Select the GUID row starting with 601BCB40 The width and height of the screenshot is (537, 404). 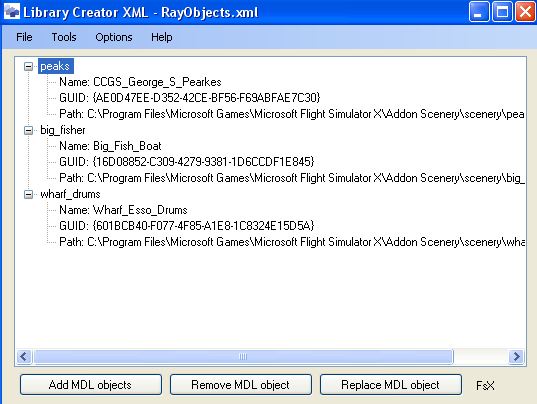(187, 226)
